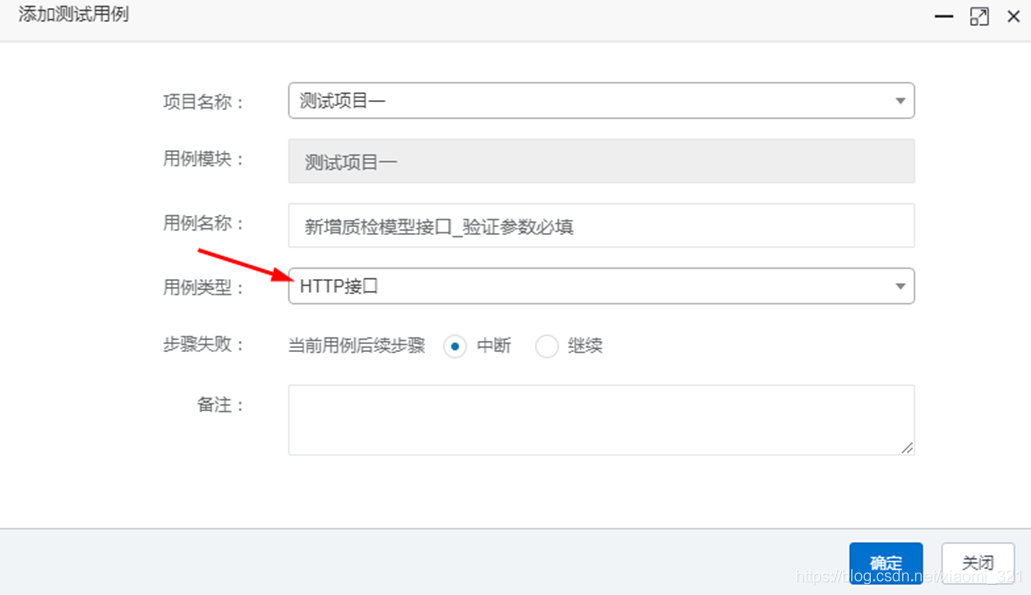Click the 添加测试用例 dialog title

tap(74, 14)
